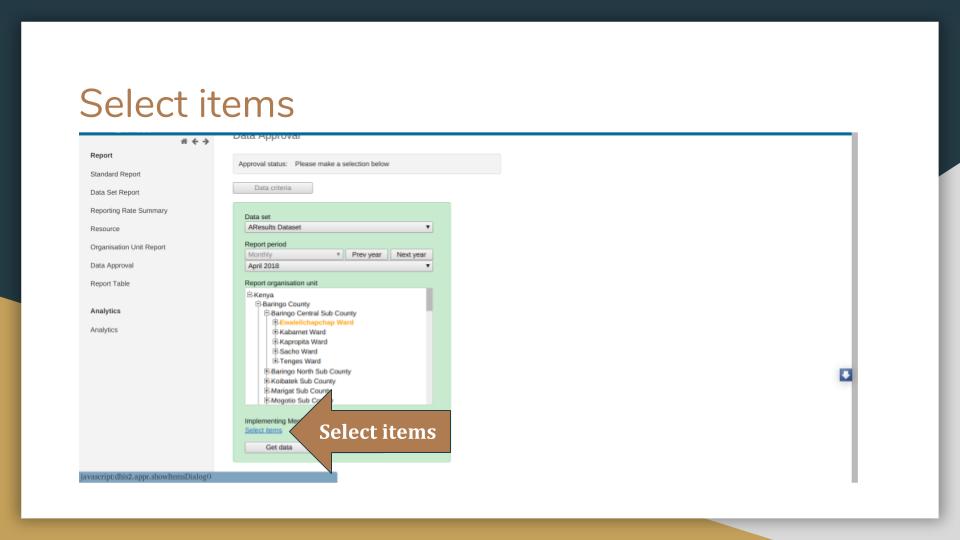Open the Data set dropdown
960x540 pixels.
click(339, 227)
